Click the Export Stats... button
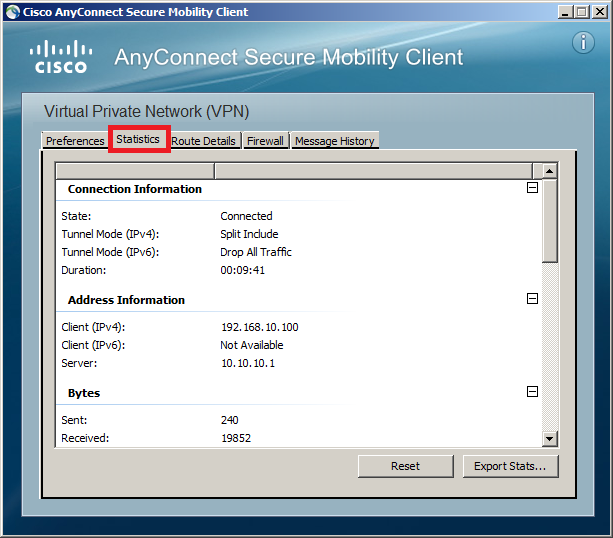The width and height of the screenshot is (613, 538). (x=510, y=466)
